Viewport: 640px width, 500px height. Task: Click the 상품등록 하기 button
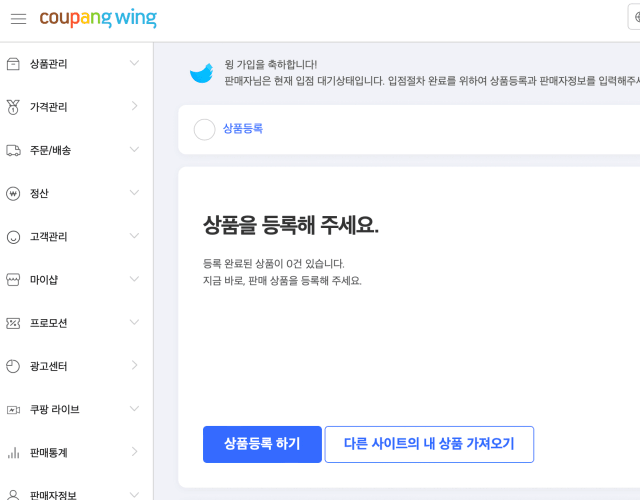[262, 444]
